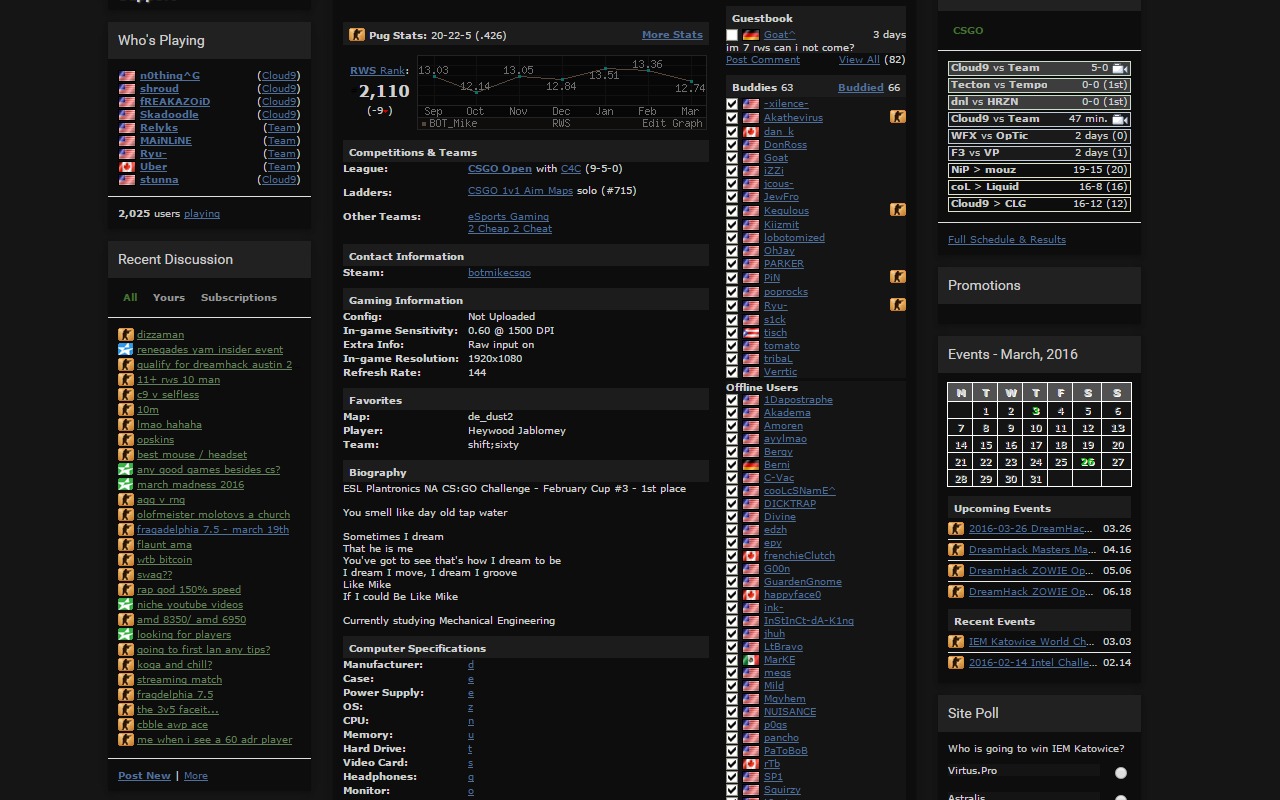Image resolution: width=1280 pixels, height=800 pixels.
Task: Open the me when i see a 60 adr player thread
Action: click(215, 740)
